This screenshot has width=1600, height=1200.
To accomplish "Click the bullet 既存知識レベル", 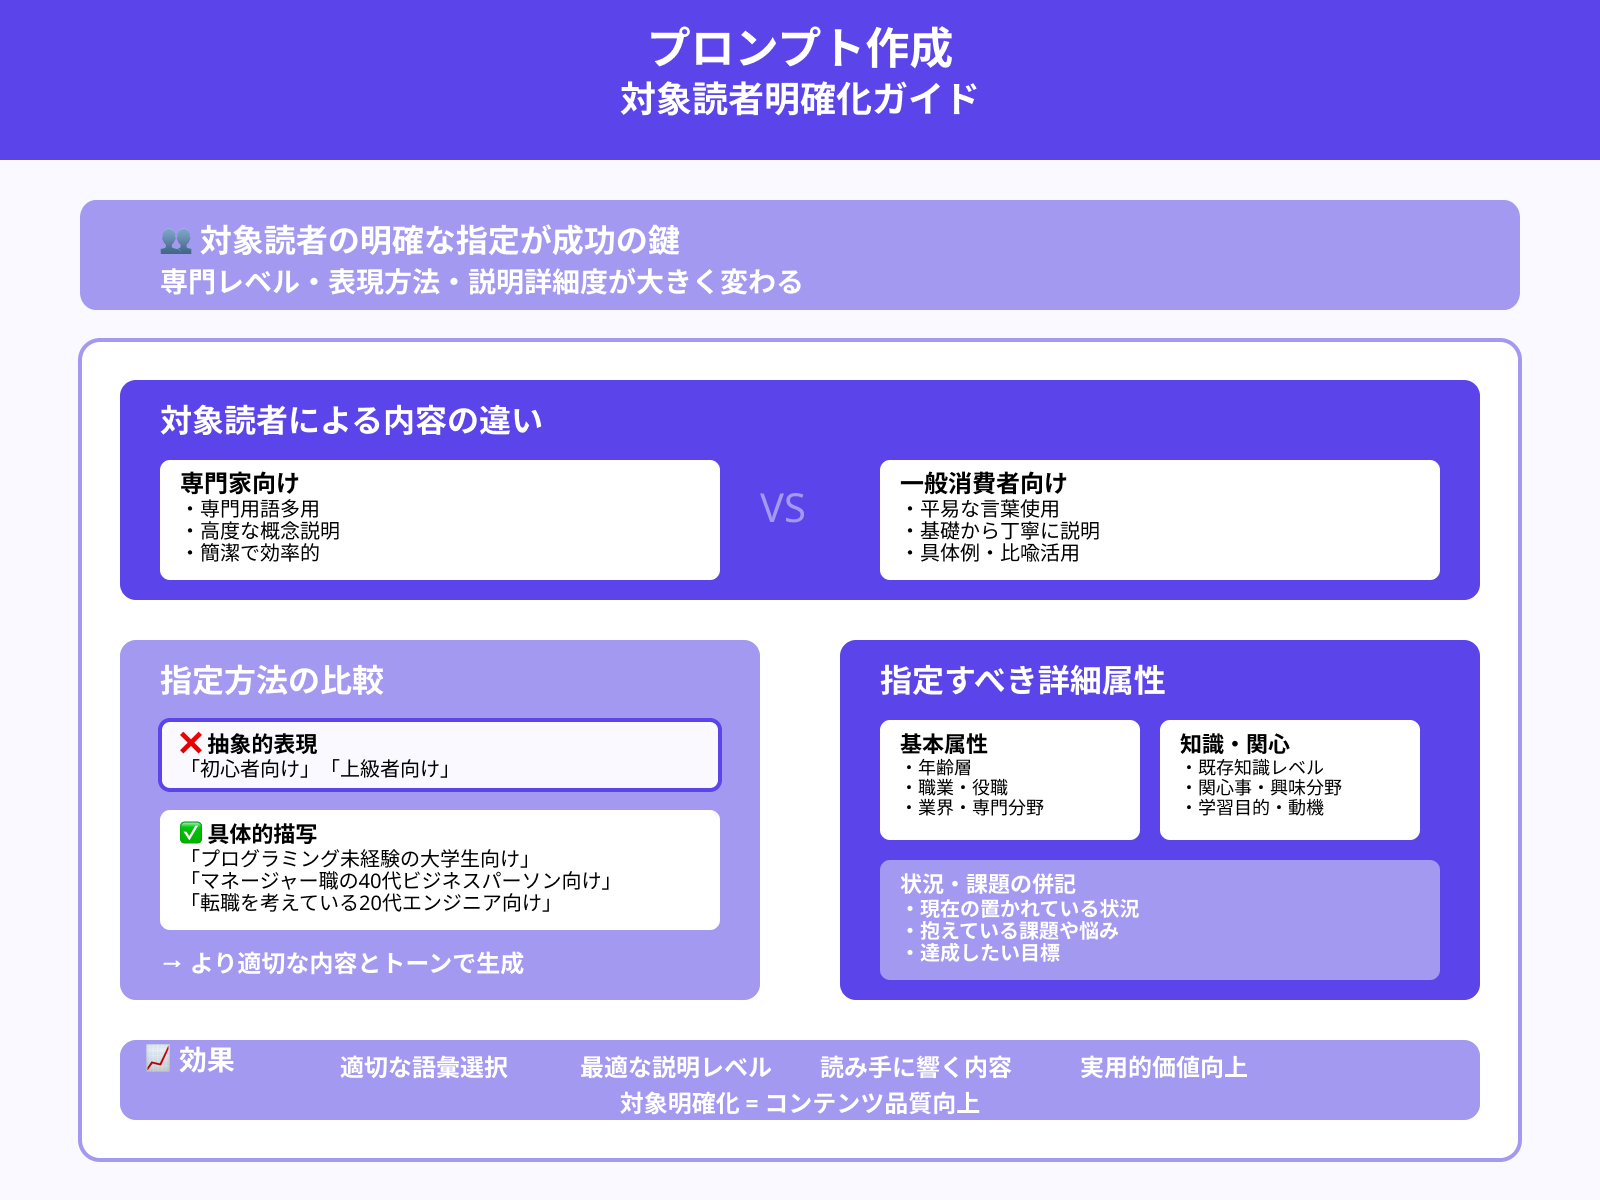I will tap(1252, 768).
